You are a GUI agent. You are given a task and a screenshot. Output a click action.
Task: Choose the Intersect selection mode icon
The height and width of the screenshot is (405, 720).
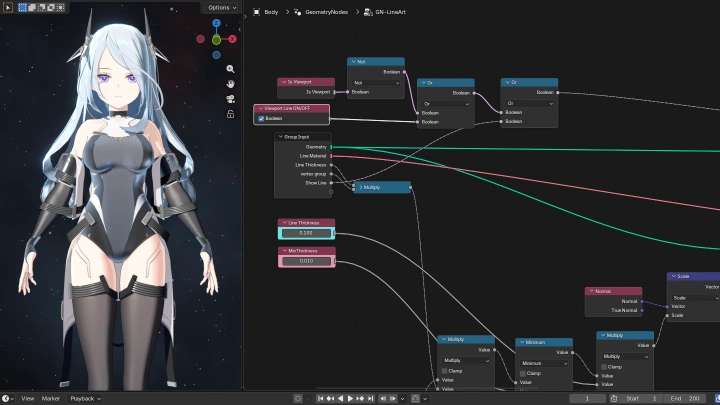[x=60, y=7]
